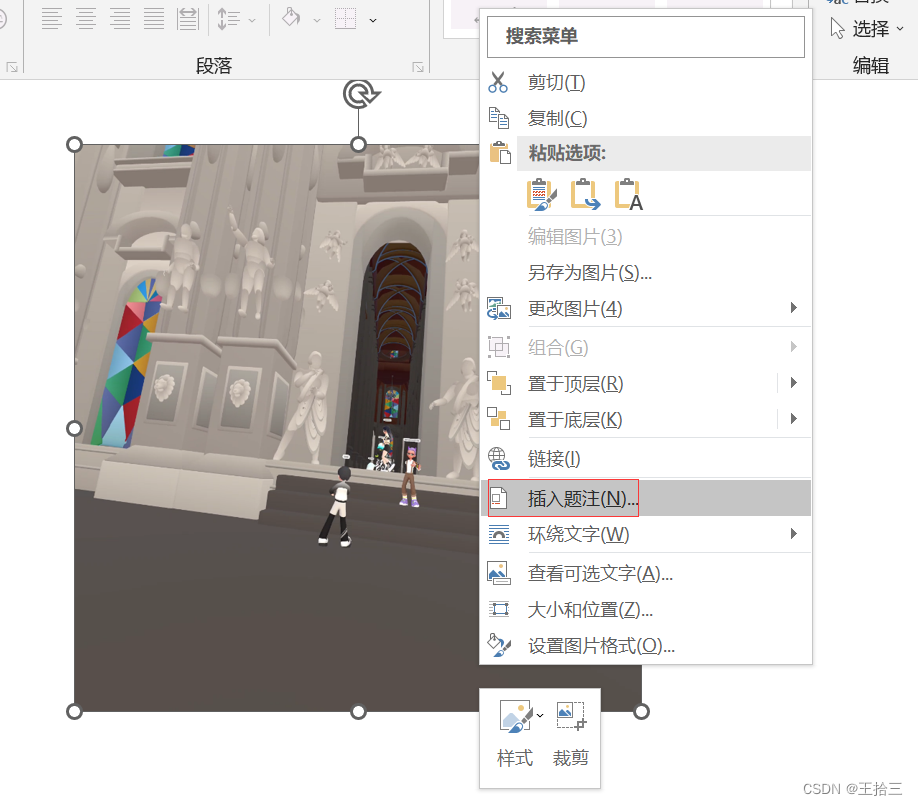The width and height of the screenshot is (918, 806).
Task: Open the paragraph settings dialog launcher
Action: click(x=418, y=67)
